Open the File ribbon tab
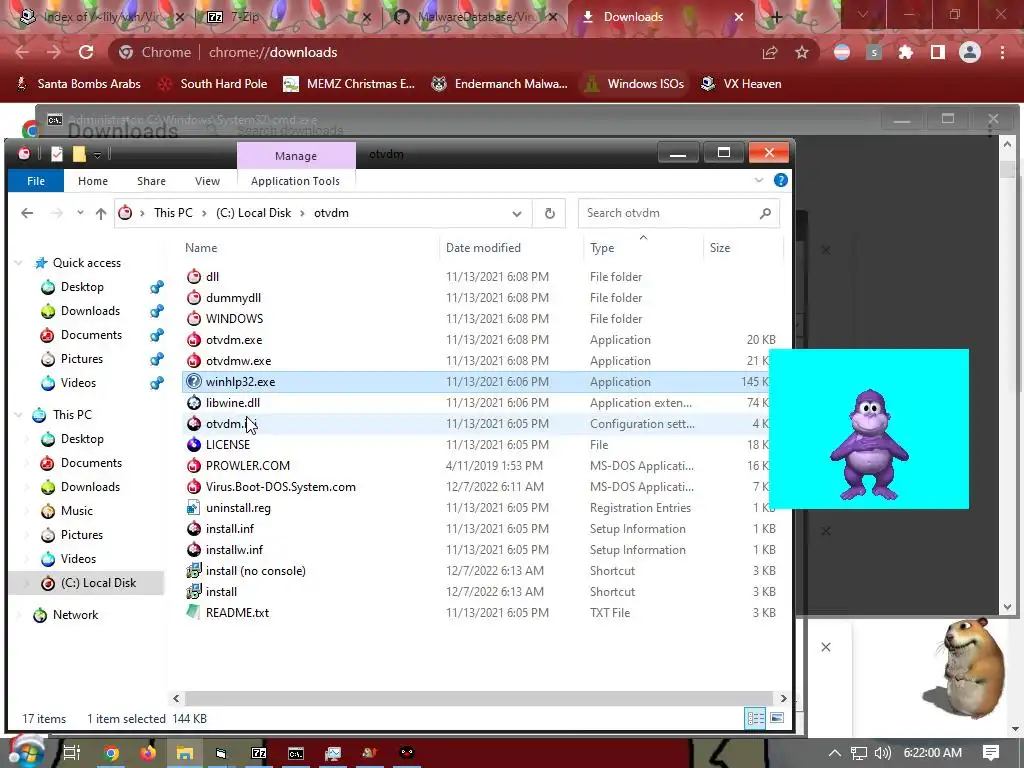 pyautogui.click(x=36, y=181)
